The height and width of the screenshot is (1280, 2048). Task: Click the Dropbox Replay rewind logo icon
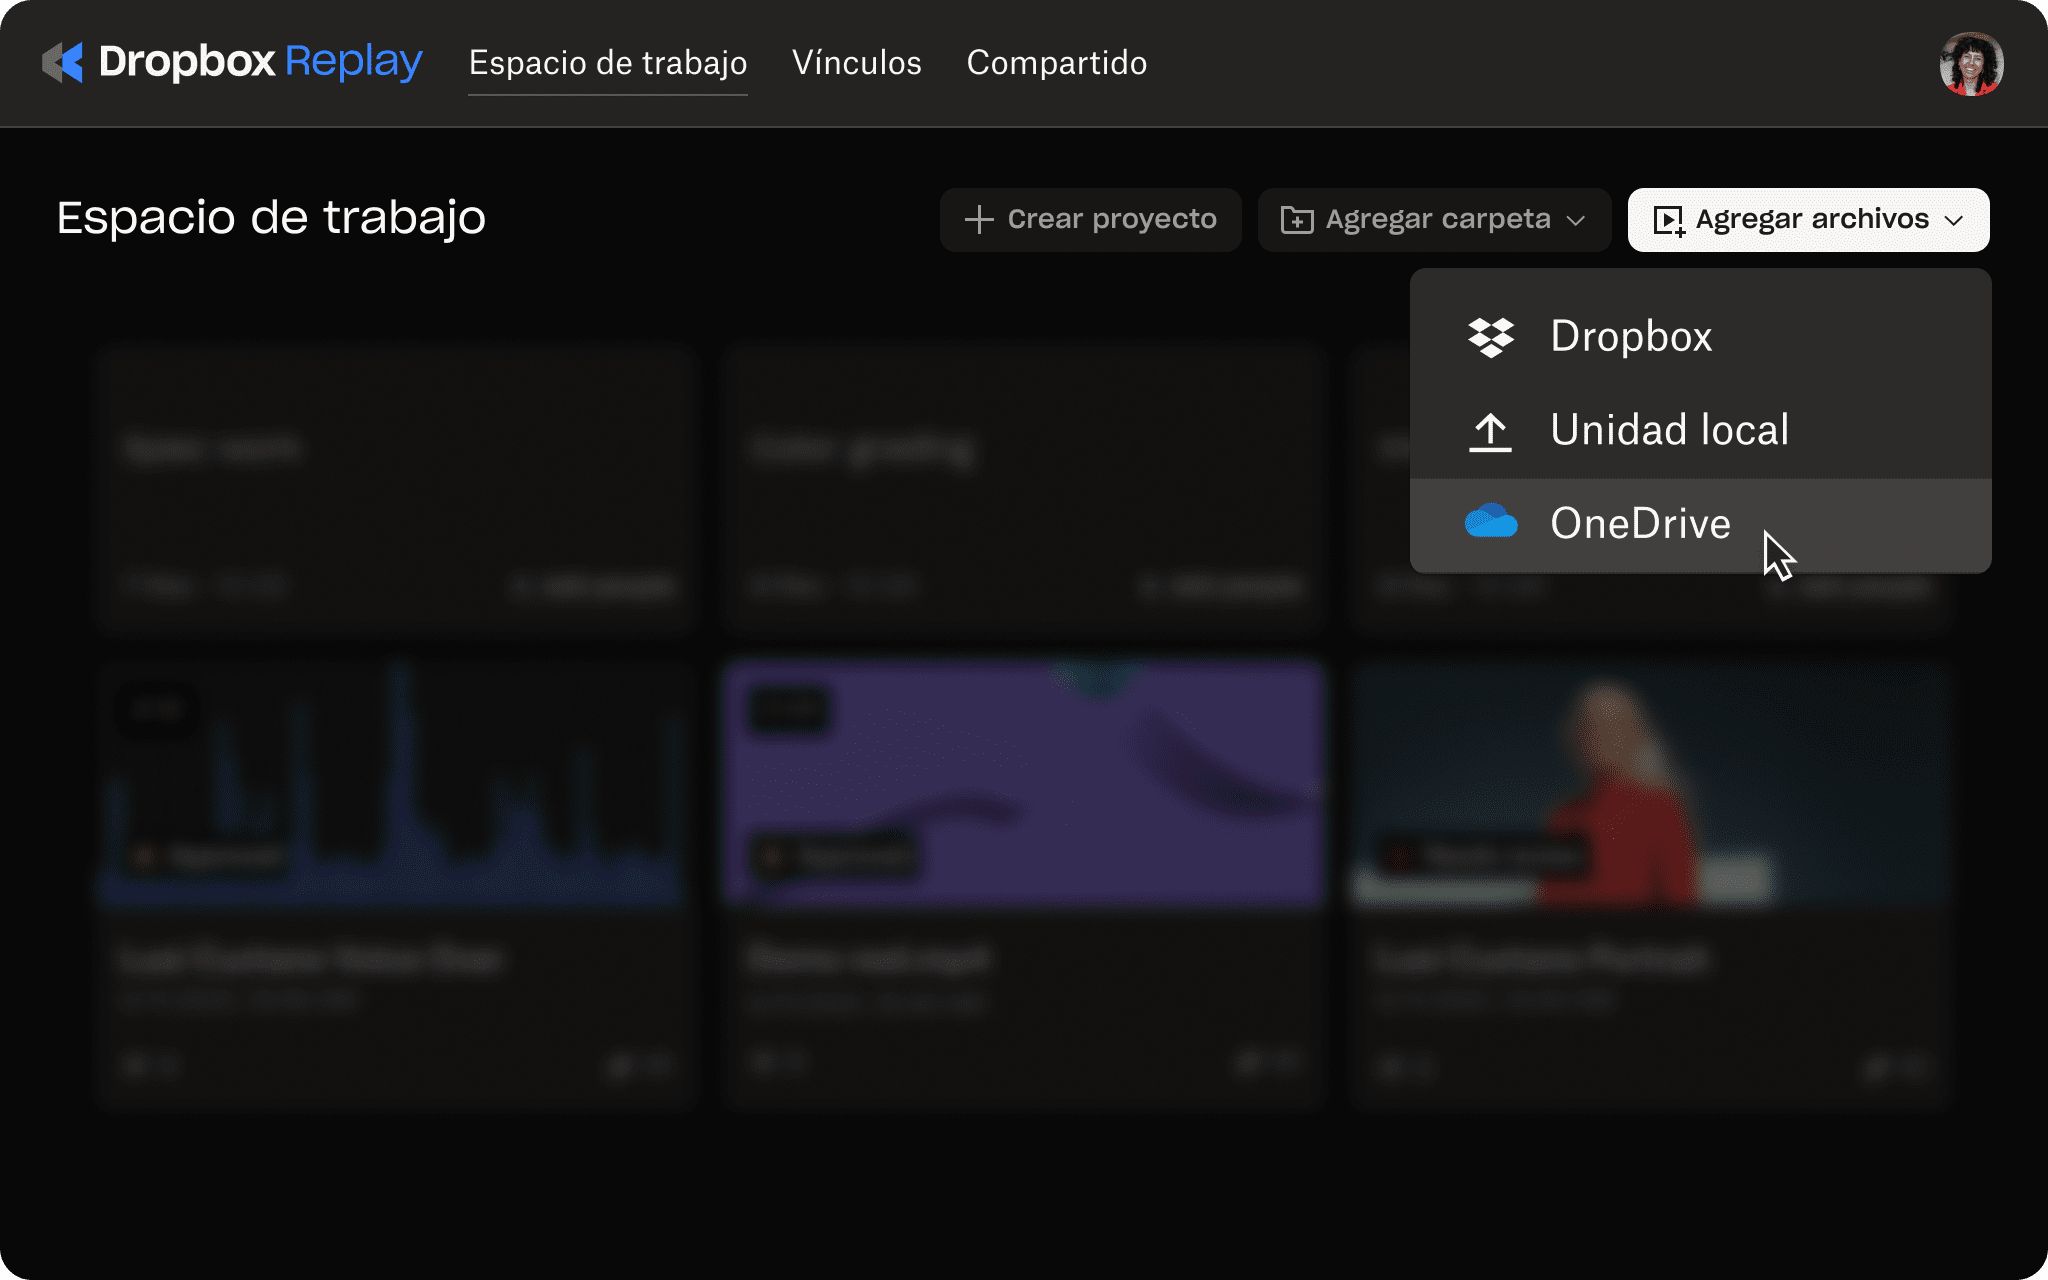pyautogui.click(x=62, y=63)
